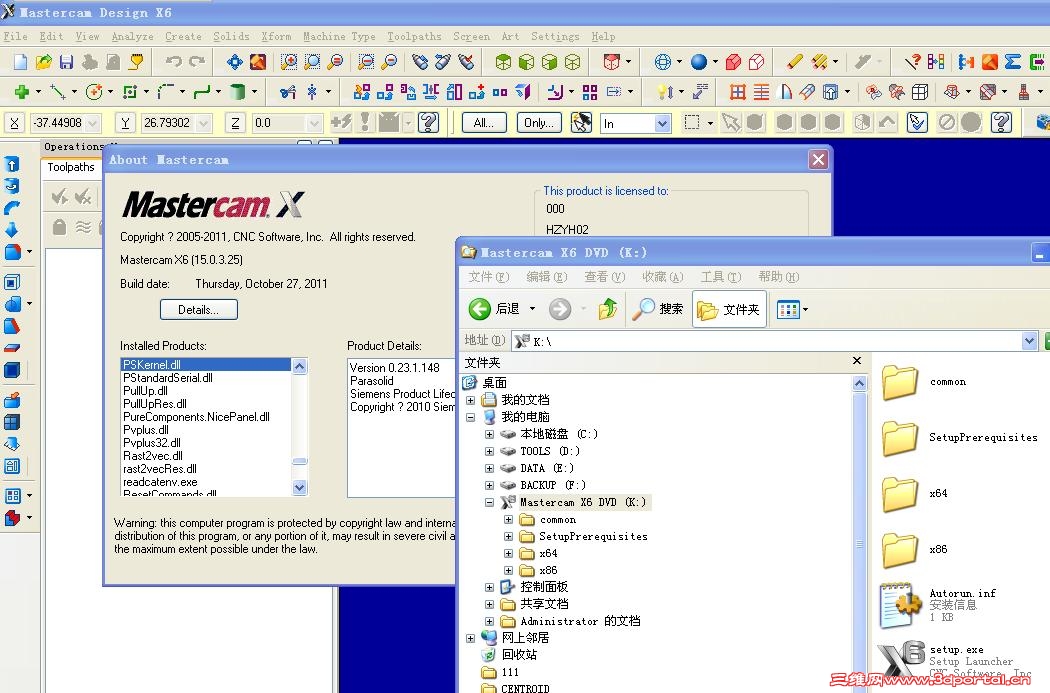Select the Shaded blue sphere icon

point(698,62)
